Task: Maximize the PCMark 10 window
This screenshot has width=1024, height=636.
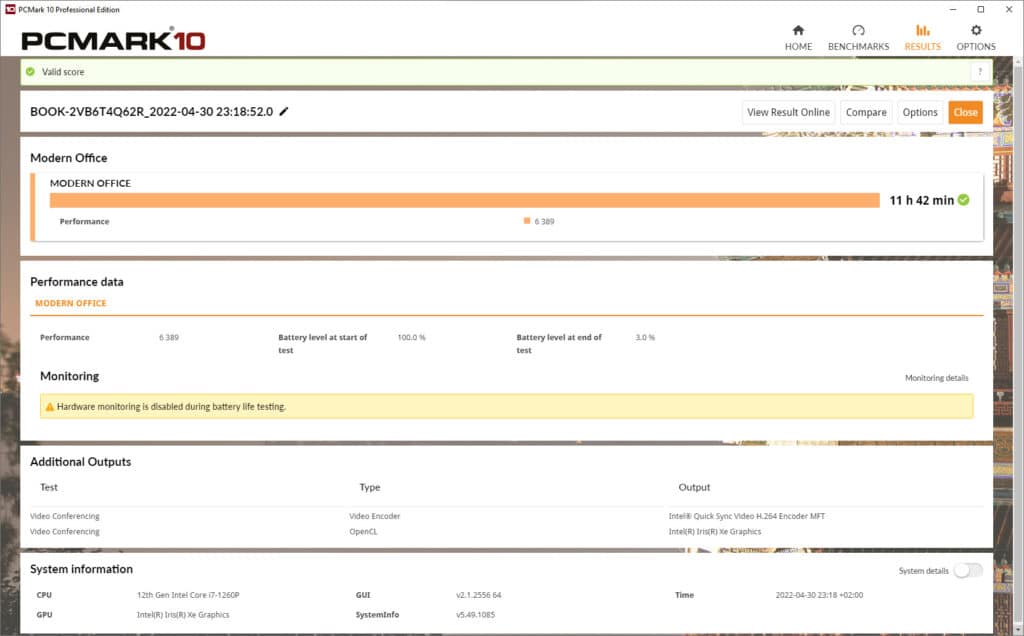Action: [x=980, y=9]
